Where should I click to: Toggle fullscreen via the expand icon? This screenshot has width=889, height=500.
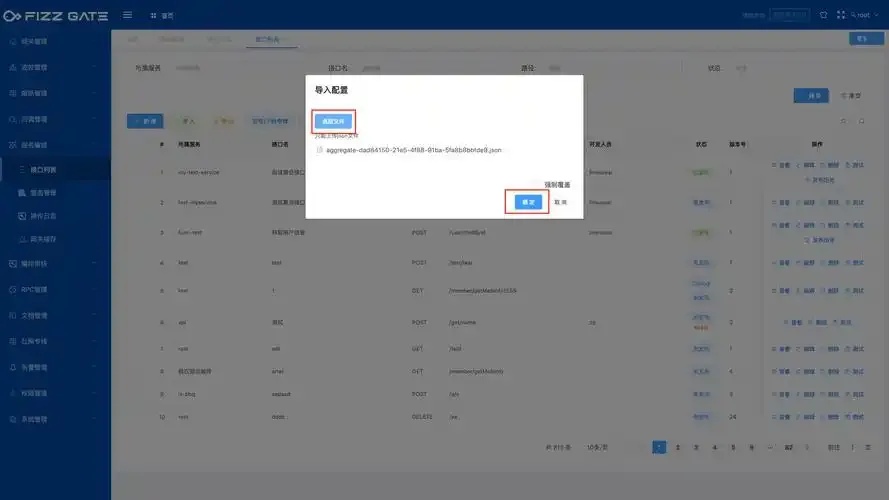click(x=841, y=15)
